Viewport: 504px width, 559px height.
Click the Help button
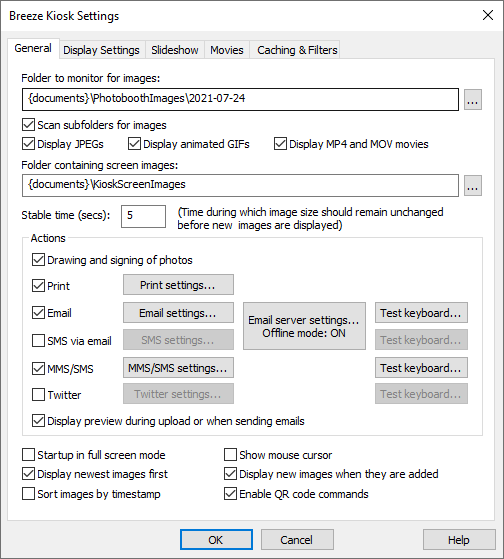click(459, 539)
